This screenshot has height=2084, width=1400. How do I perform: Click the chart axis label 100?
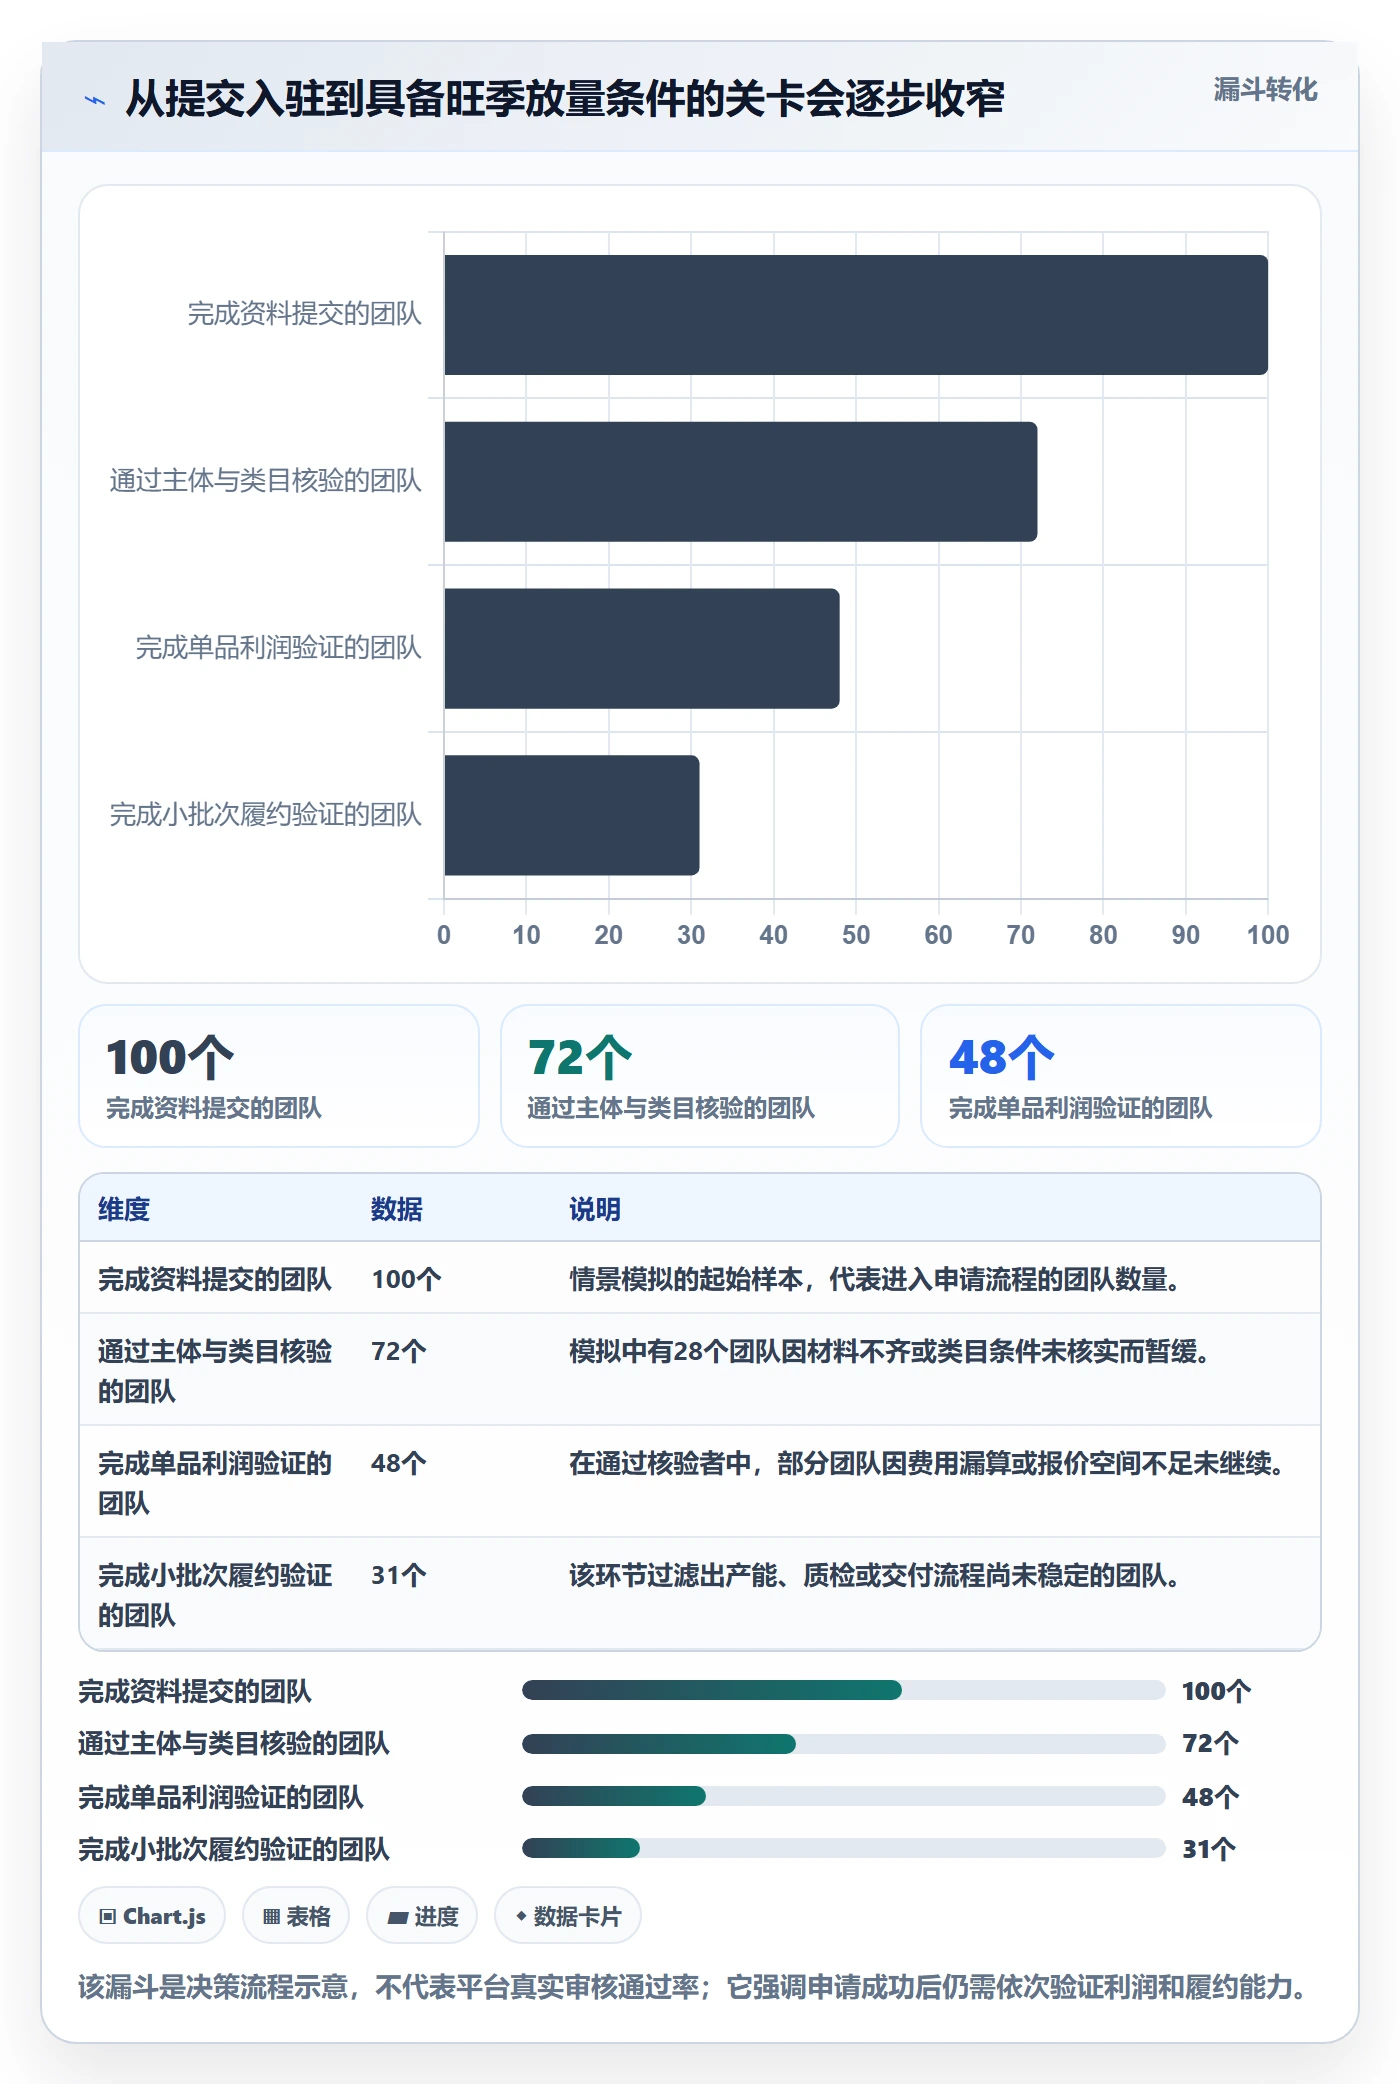click(1268, 935)
